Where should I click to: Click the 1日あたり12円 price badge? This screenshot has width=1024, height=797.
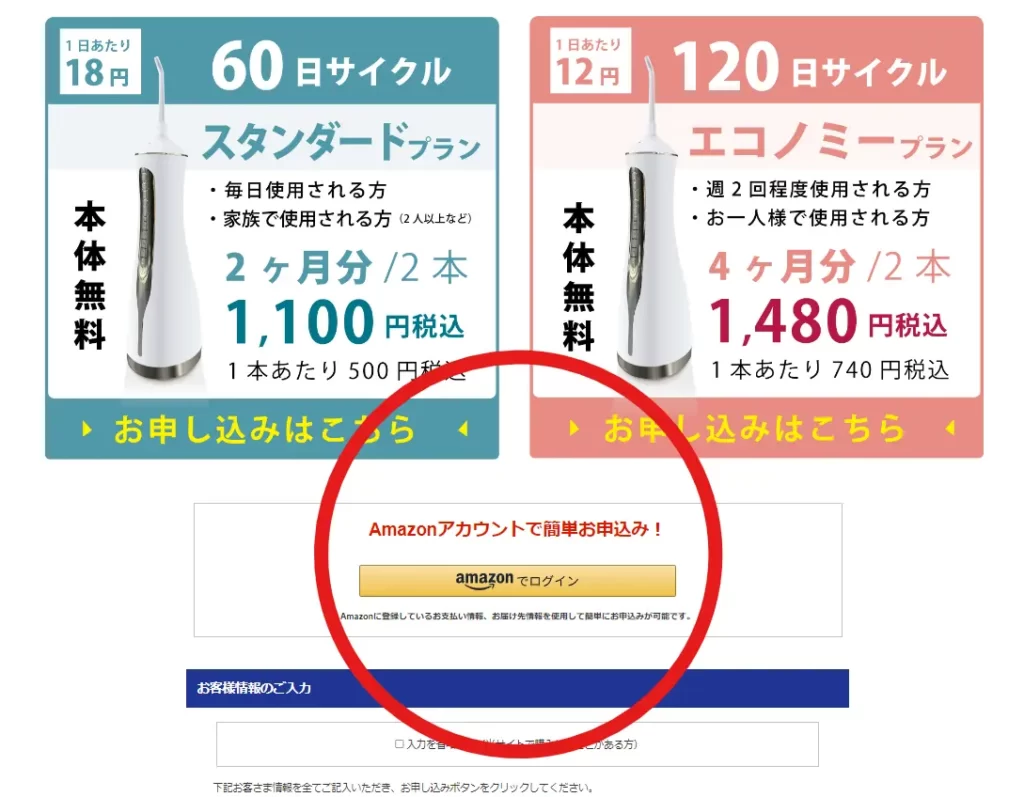(x=590, y=60)
